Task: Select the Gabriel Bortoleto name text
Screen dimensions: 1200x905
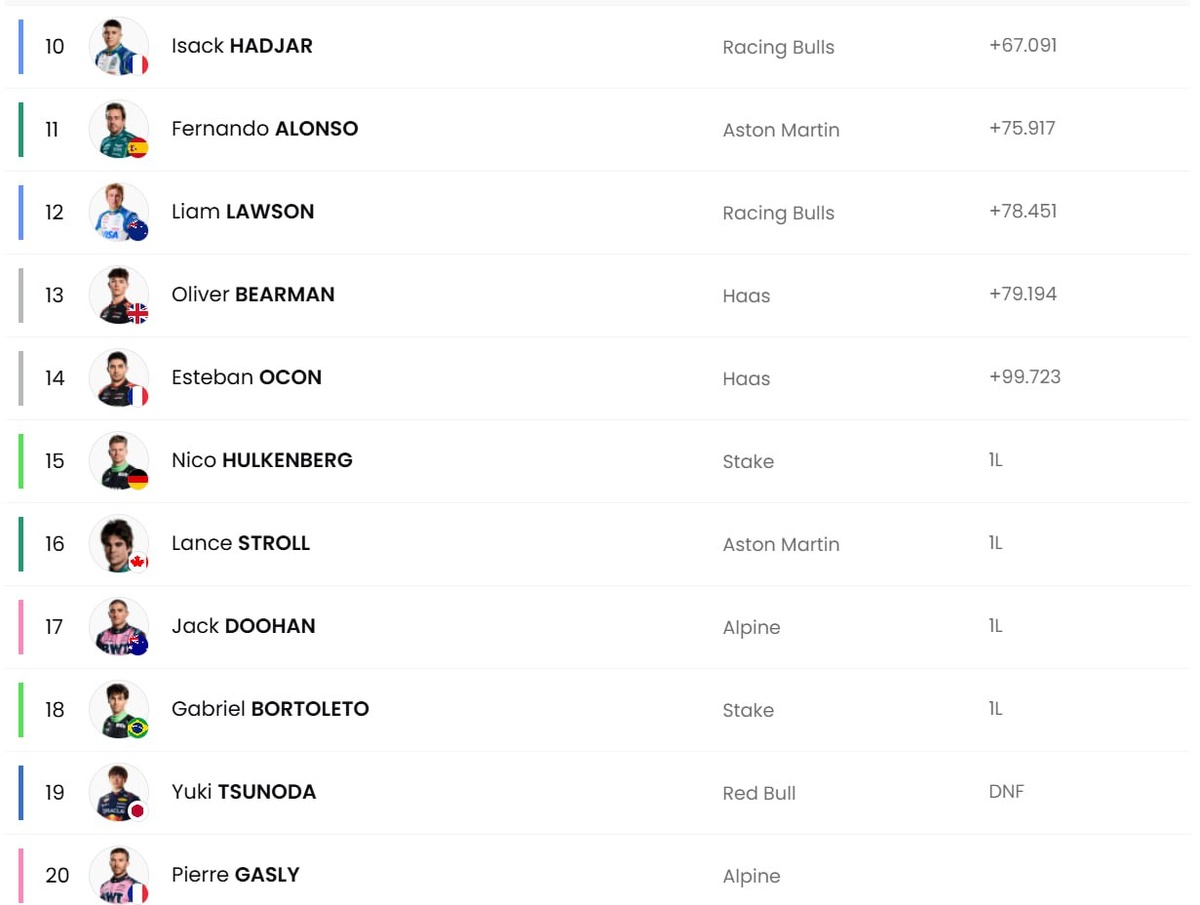Action: point(270,709)
